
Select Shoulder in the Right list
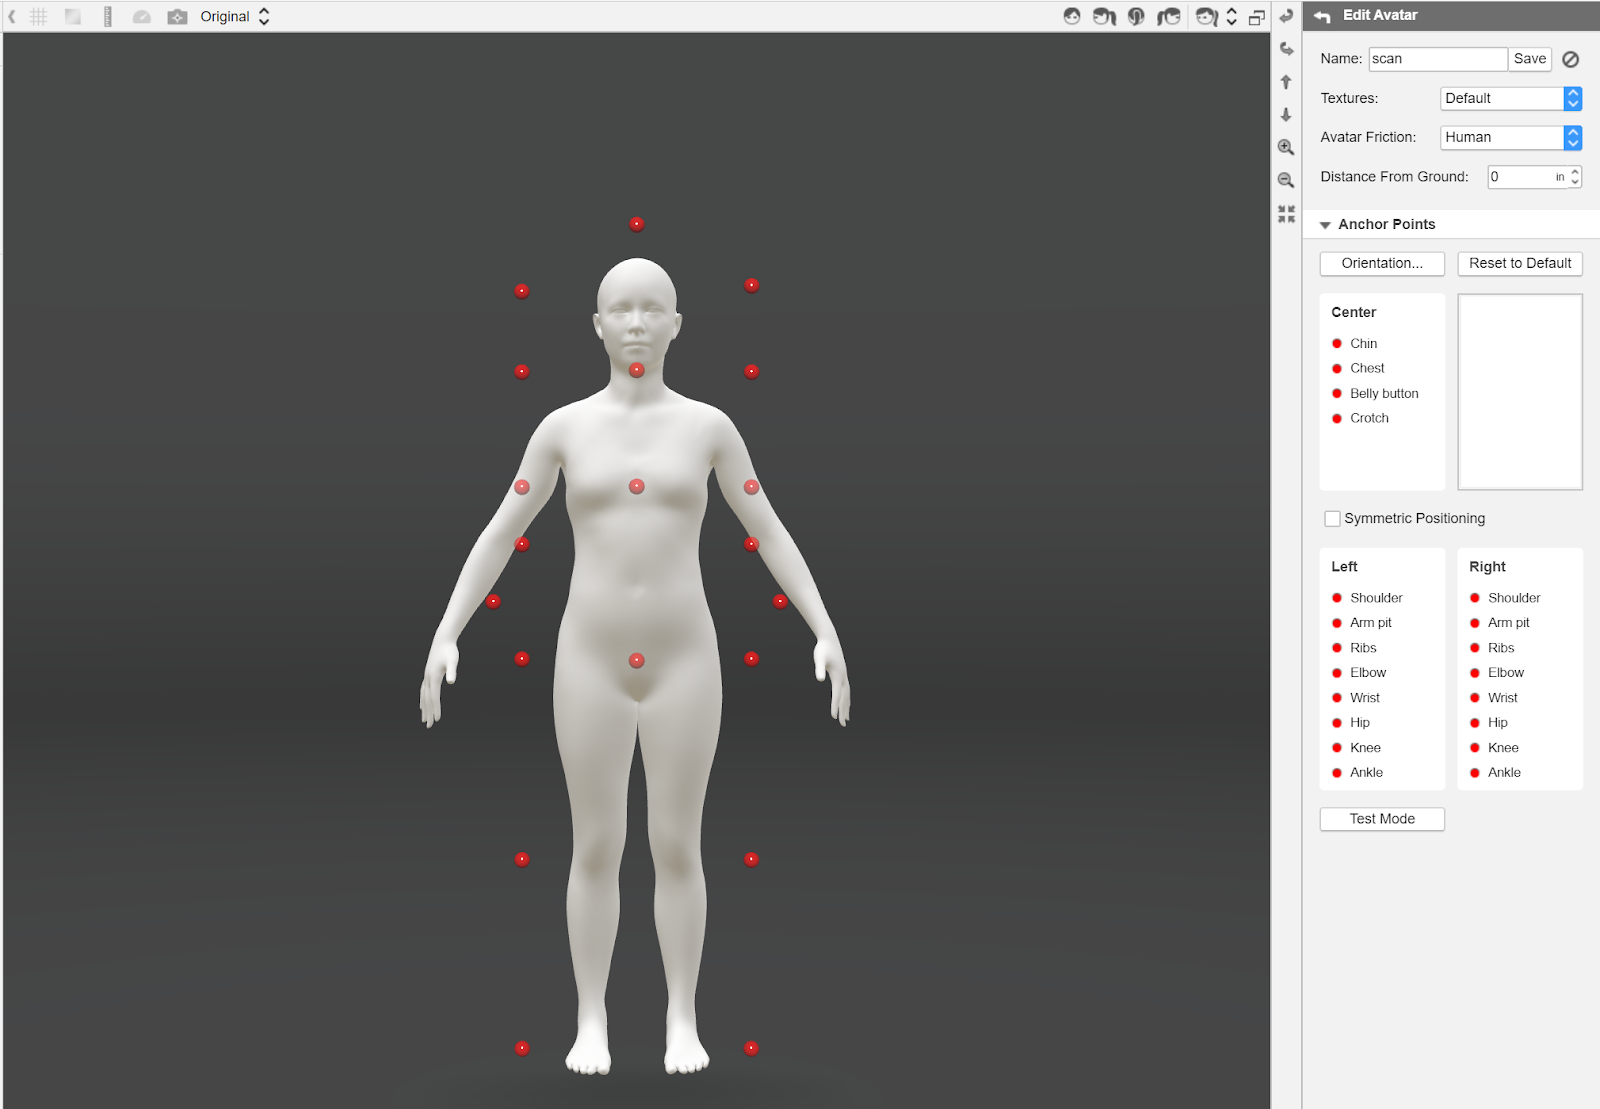click(x=1514, y=598)
